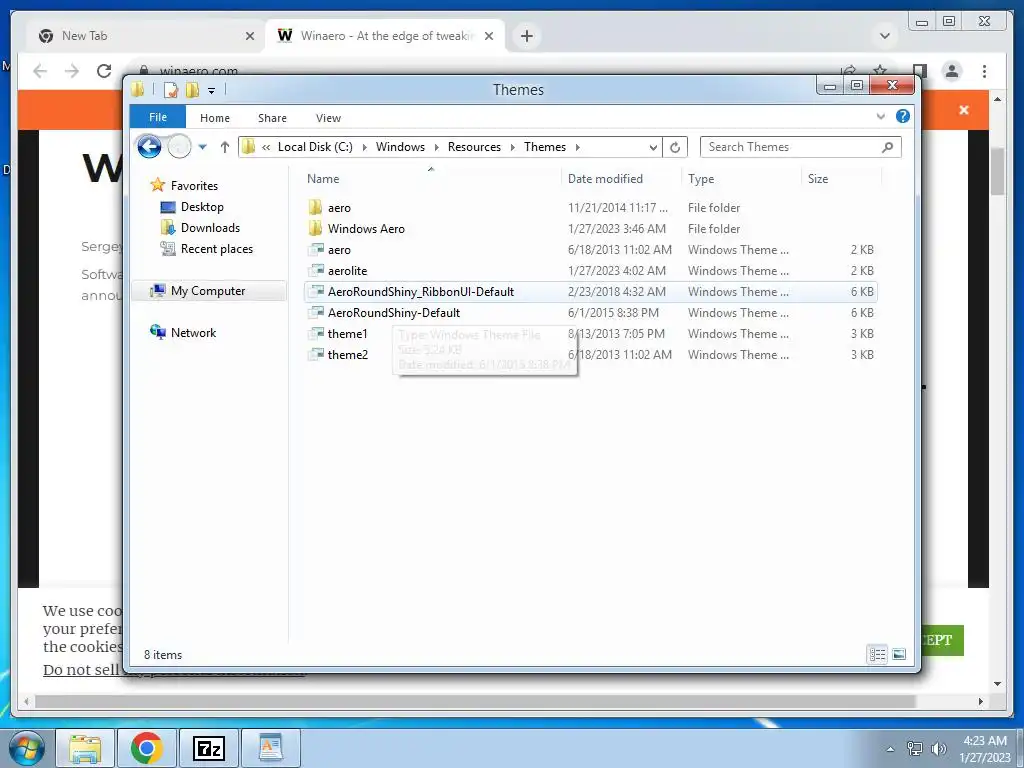Switch to Large icons view in status bar

point(899,654)
